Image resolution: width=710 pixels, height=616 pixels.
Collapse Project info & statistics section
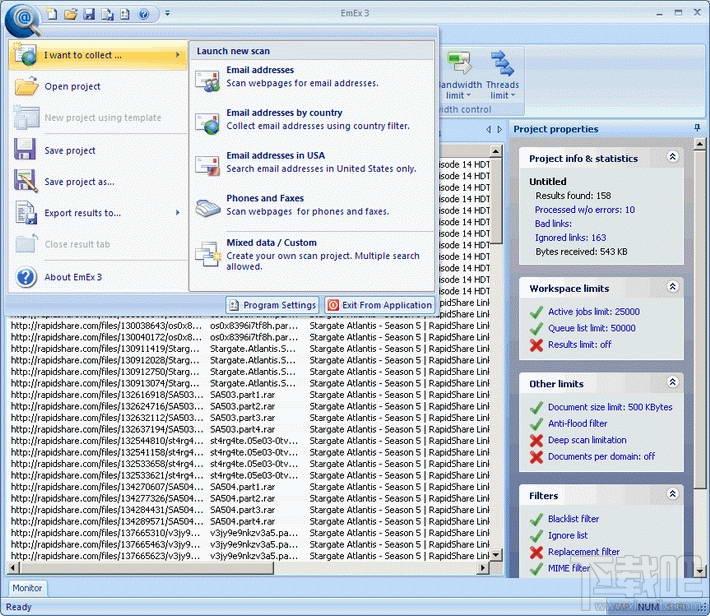(672, 157)
